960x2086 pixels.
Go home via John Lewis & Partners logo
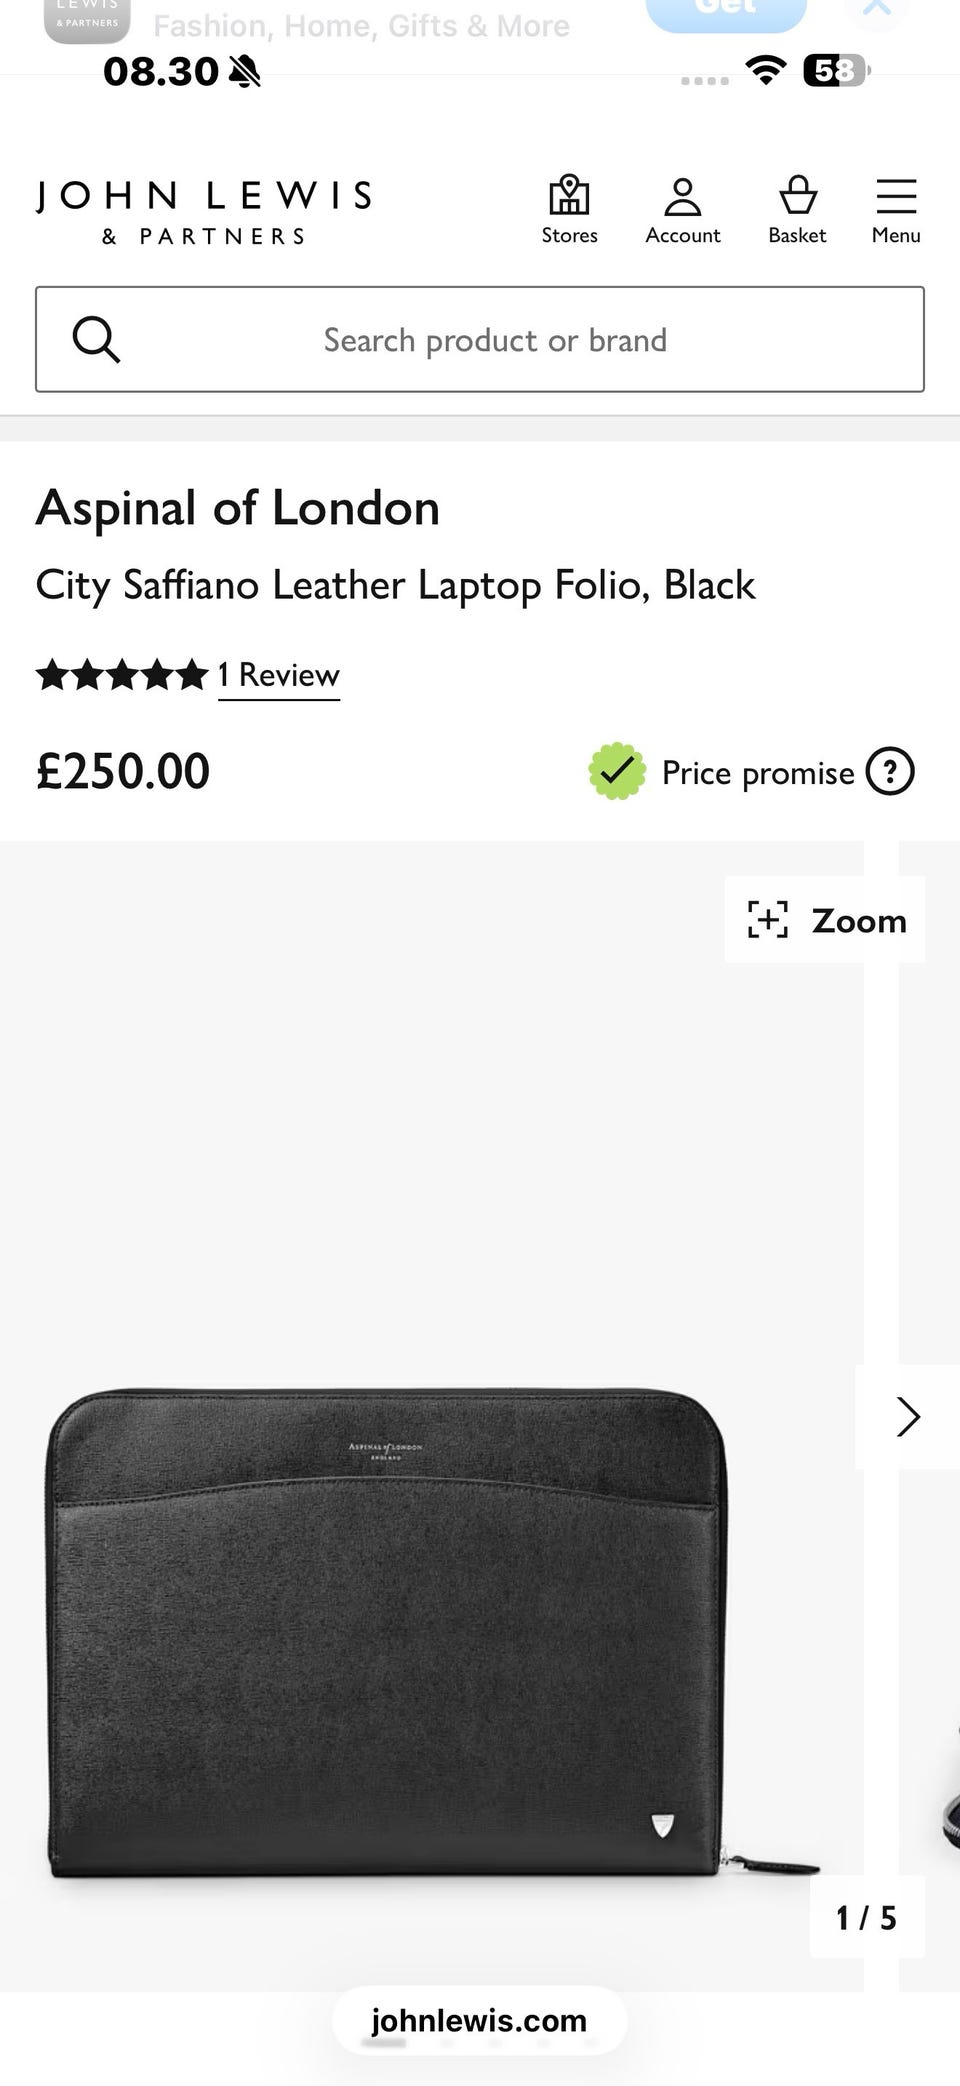pyautogui.click(x=204, y=211)
